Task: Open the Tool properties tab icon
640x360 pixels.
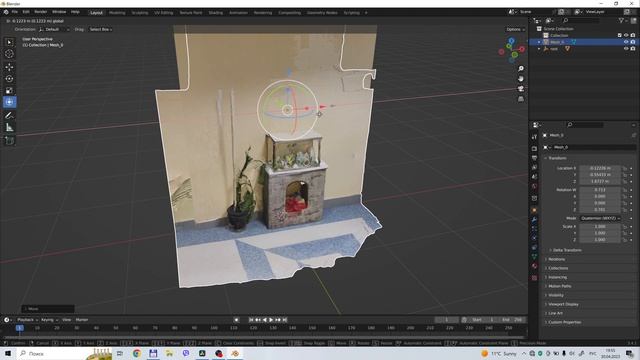Action: 534,137
